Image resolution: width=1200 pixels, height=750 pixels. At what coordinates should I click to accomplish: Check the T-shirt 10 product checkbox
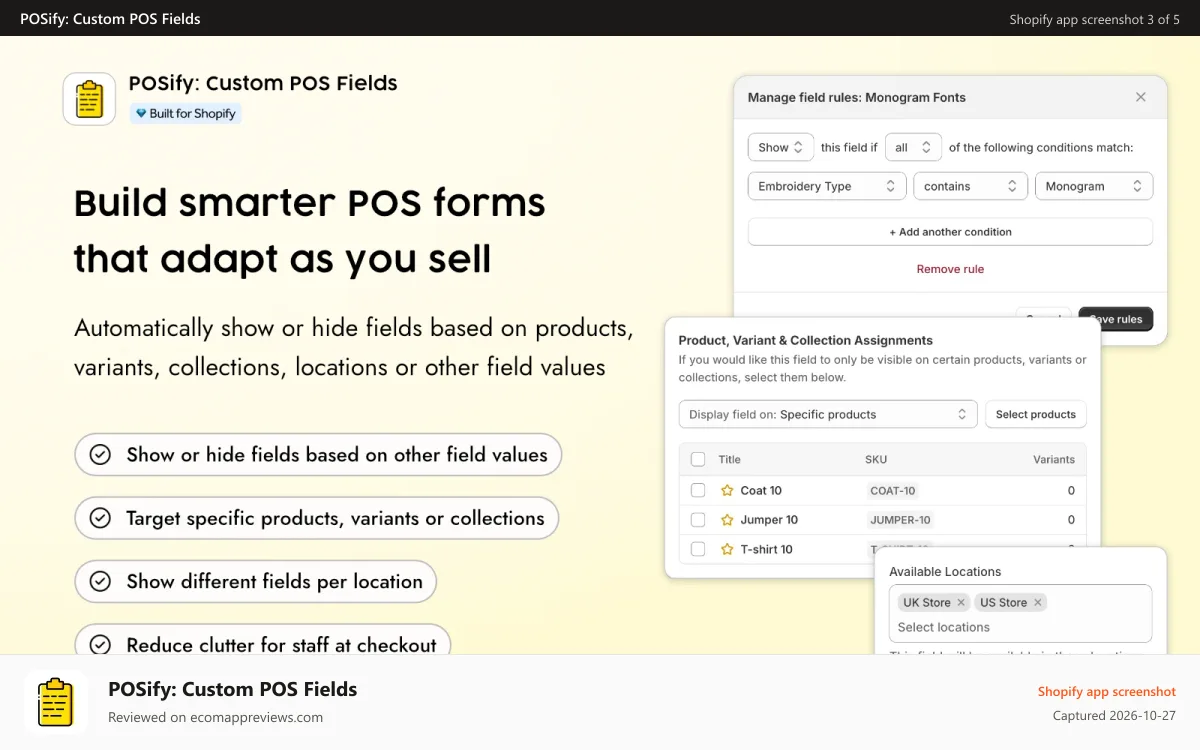coord(698,549)
